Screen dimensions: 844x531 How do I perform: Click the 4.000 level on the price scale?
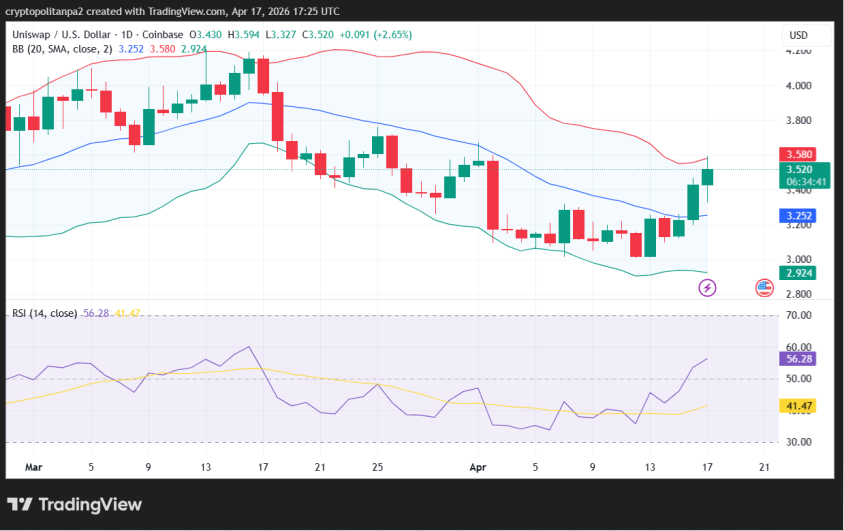798,86
